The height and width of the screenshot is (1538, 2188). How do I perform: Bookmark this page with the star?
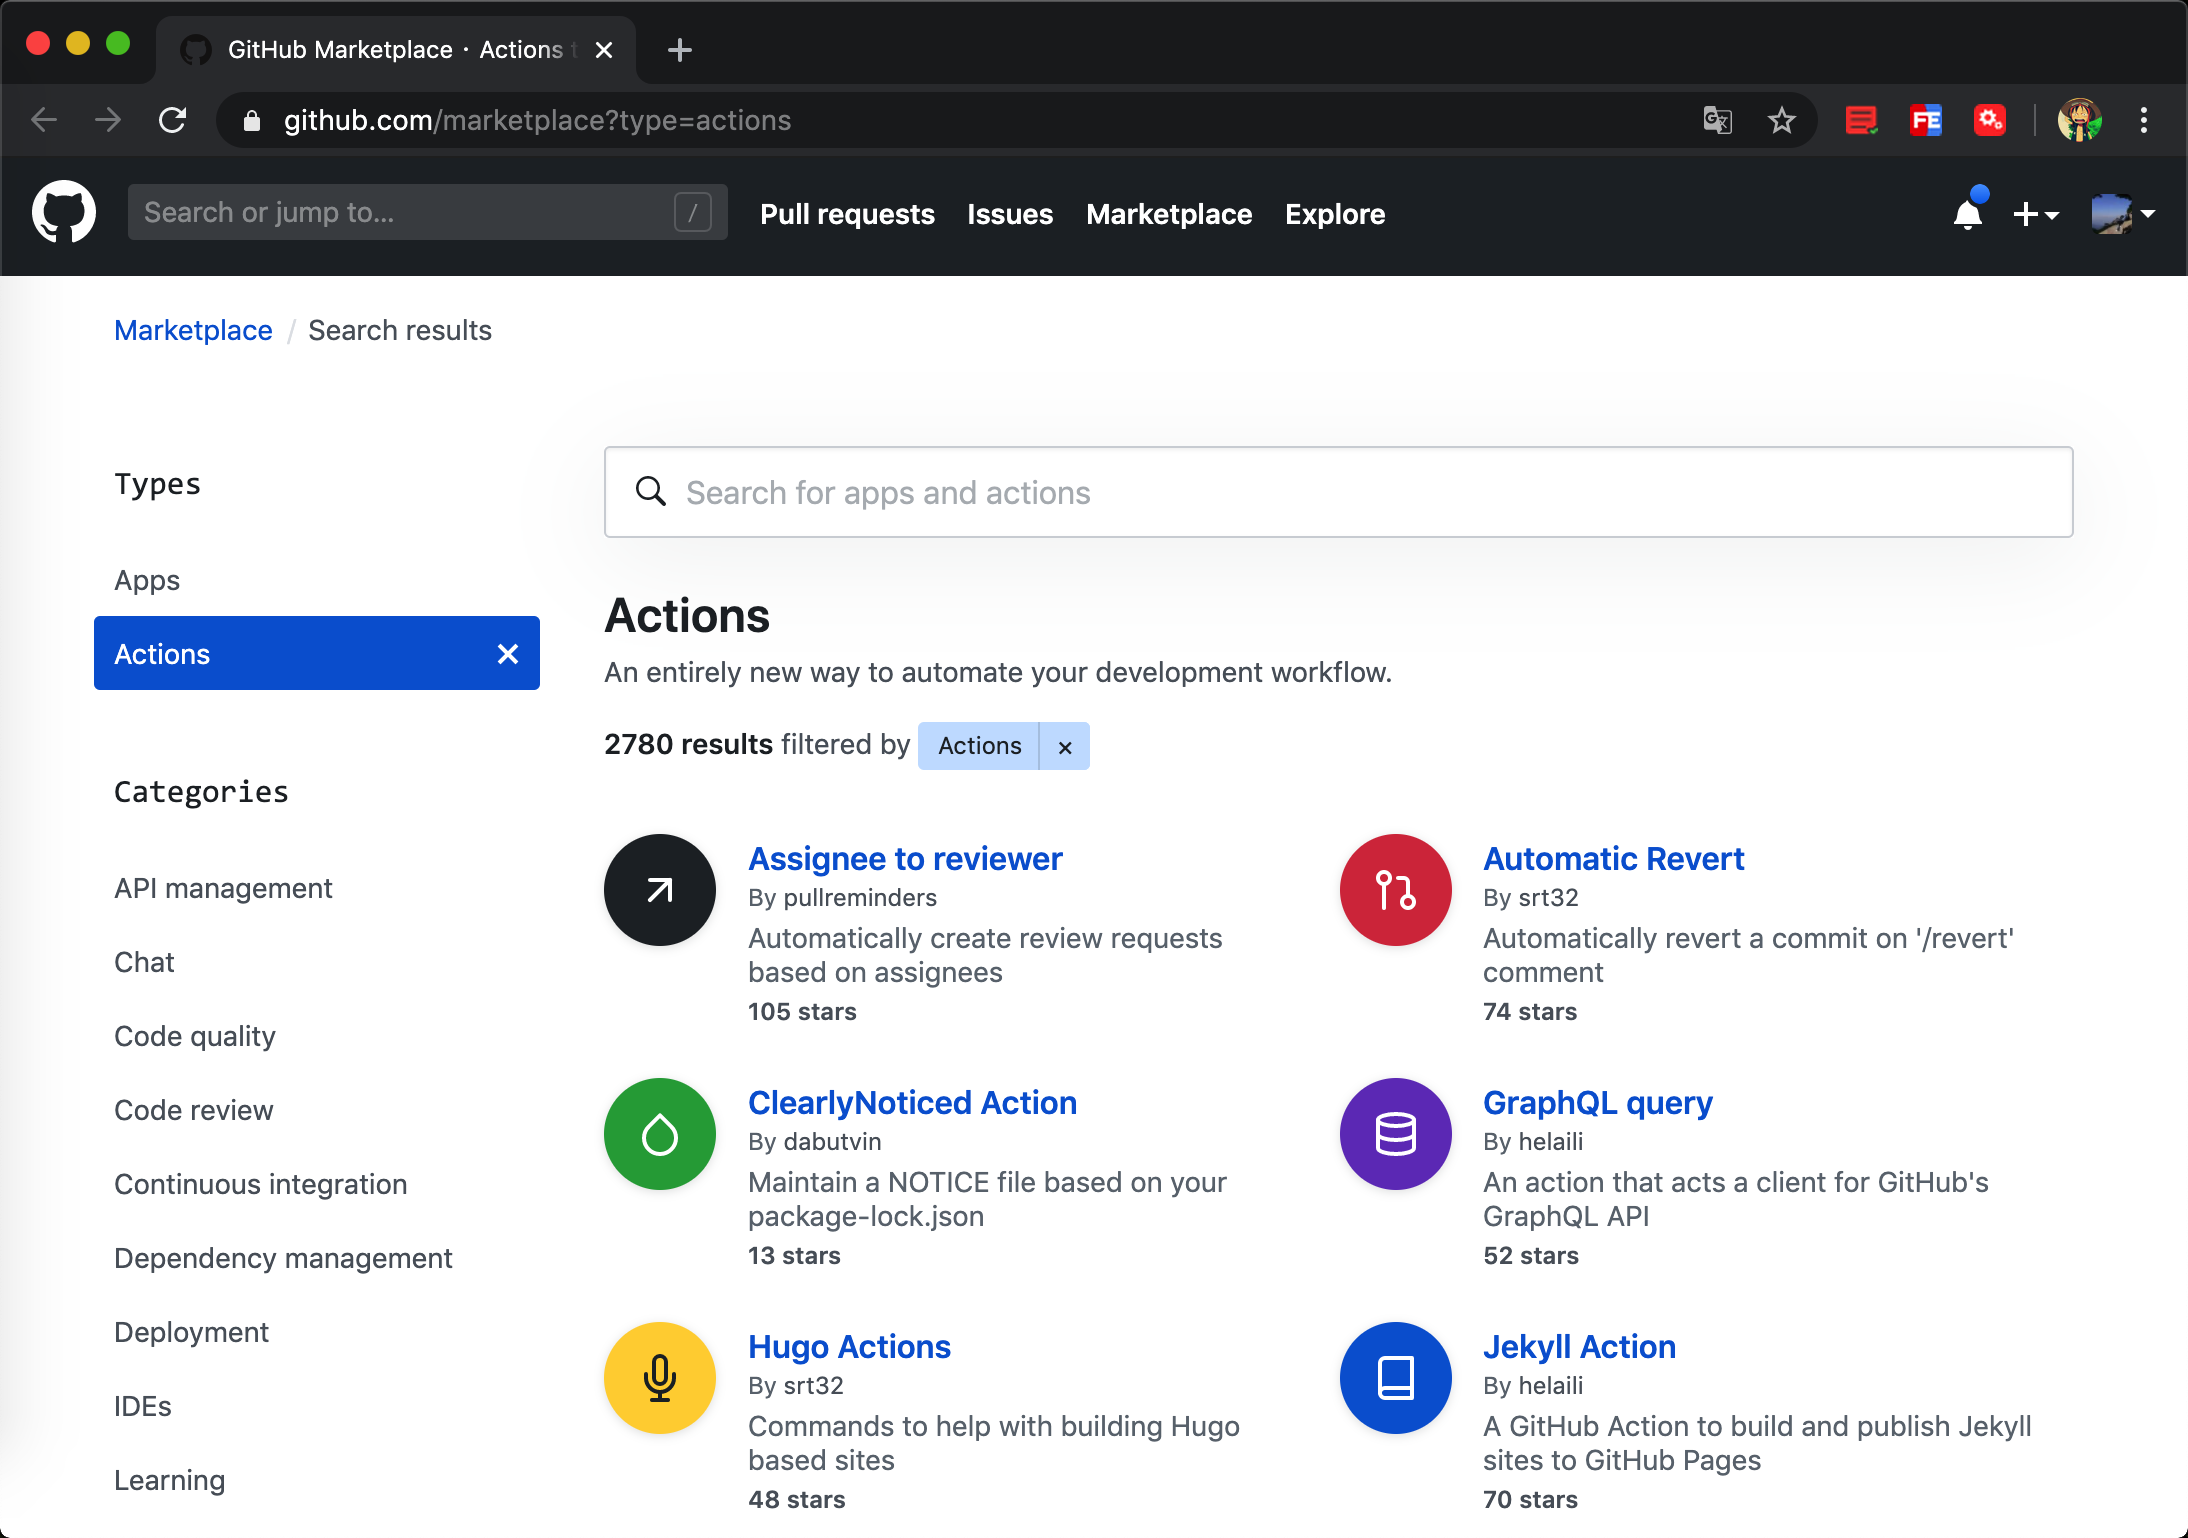(x=1781, y=121)
